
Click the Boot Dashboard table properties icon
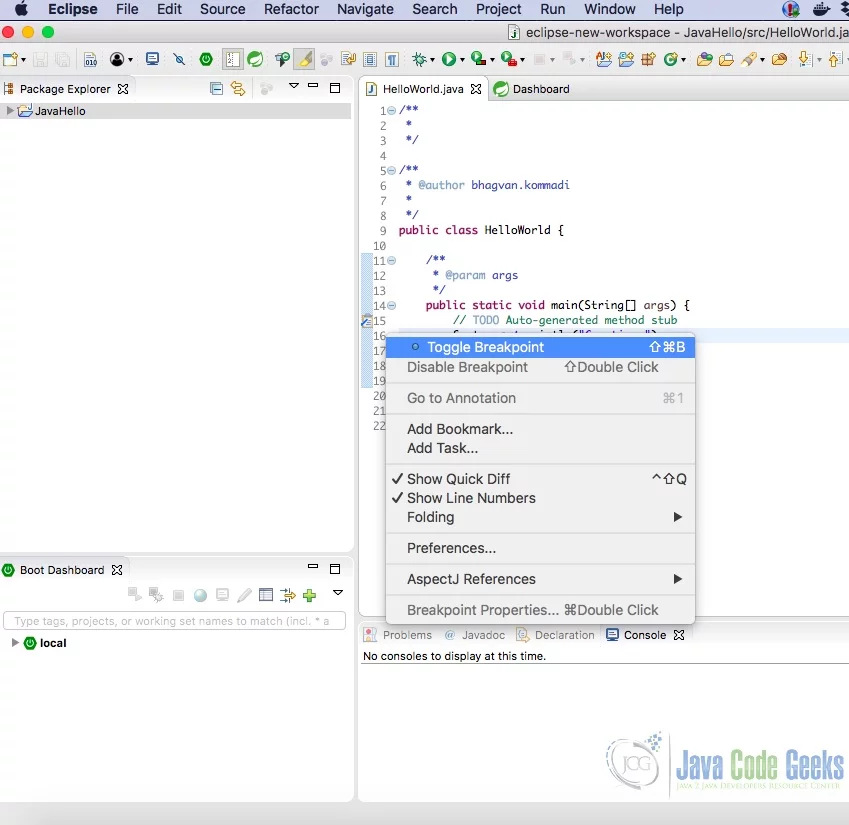tap(266, 595)
